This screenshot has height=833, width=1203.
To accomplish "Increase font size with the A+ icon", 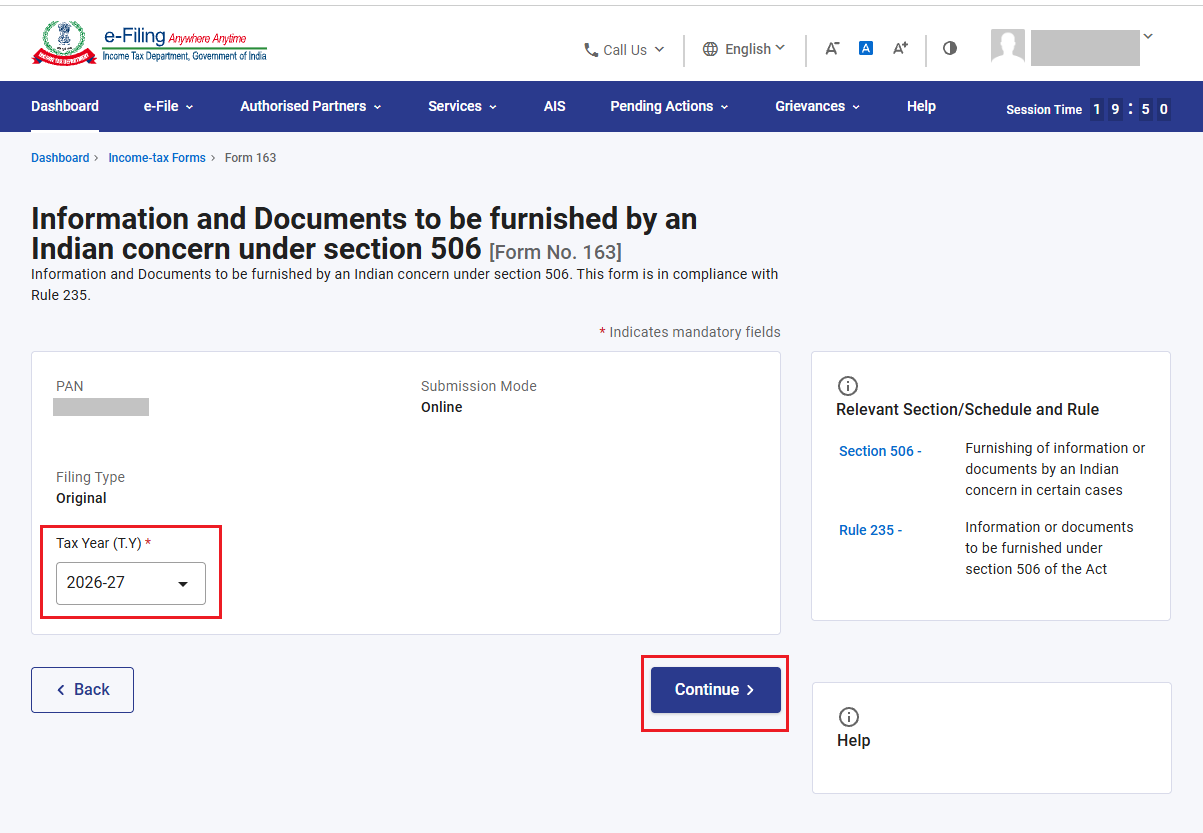I will [900, 48].
